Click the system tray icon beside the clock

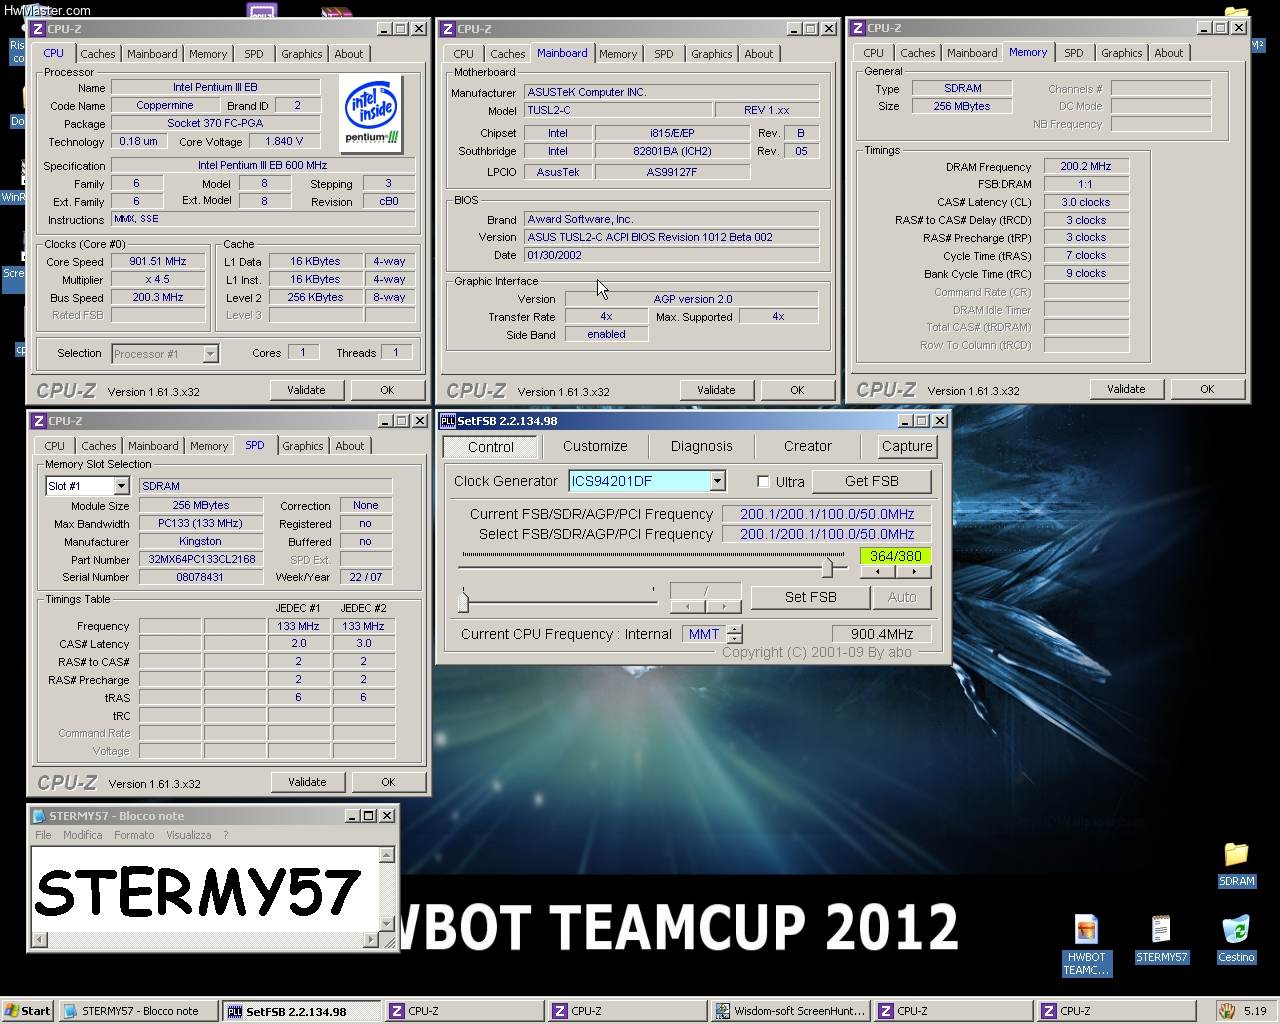tap(1226, 1011)
